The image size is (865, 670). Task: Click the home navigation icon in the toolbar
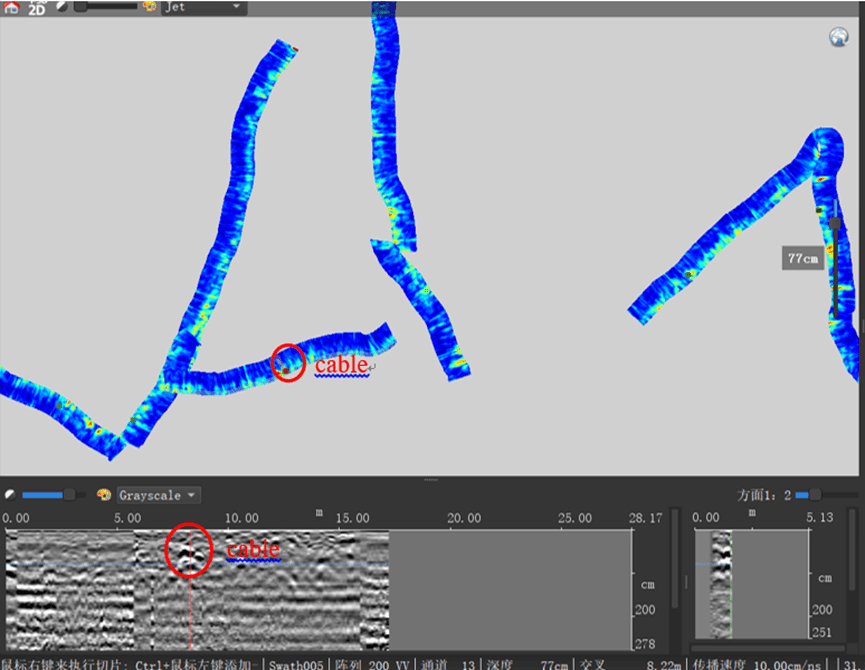11,8
